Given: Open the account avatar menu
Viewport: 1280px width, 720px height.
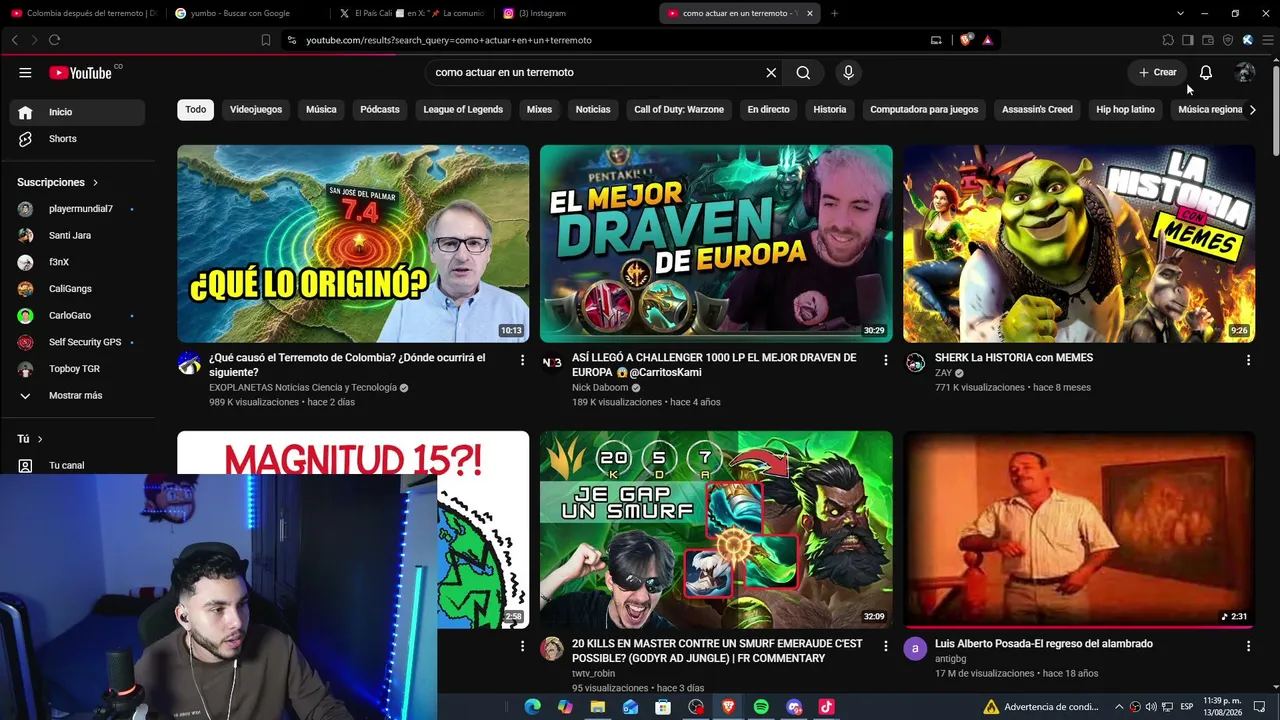Looking at the screenshot, I should (x=1245, y=72).
